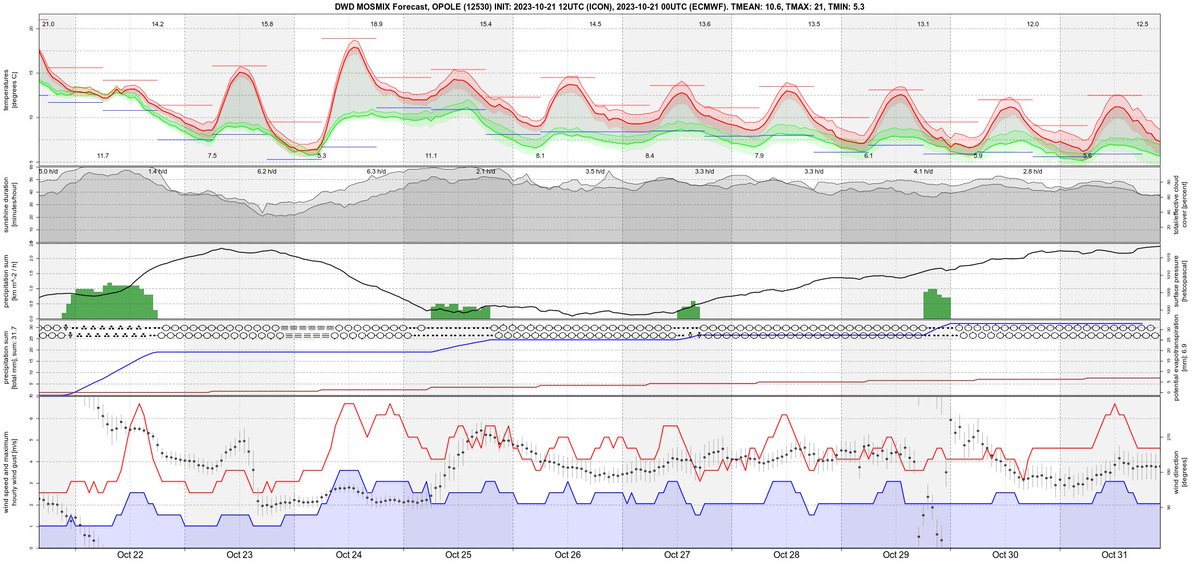Select the Oct 31 date label

point(1115,555)
